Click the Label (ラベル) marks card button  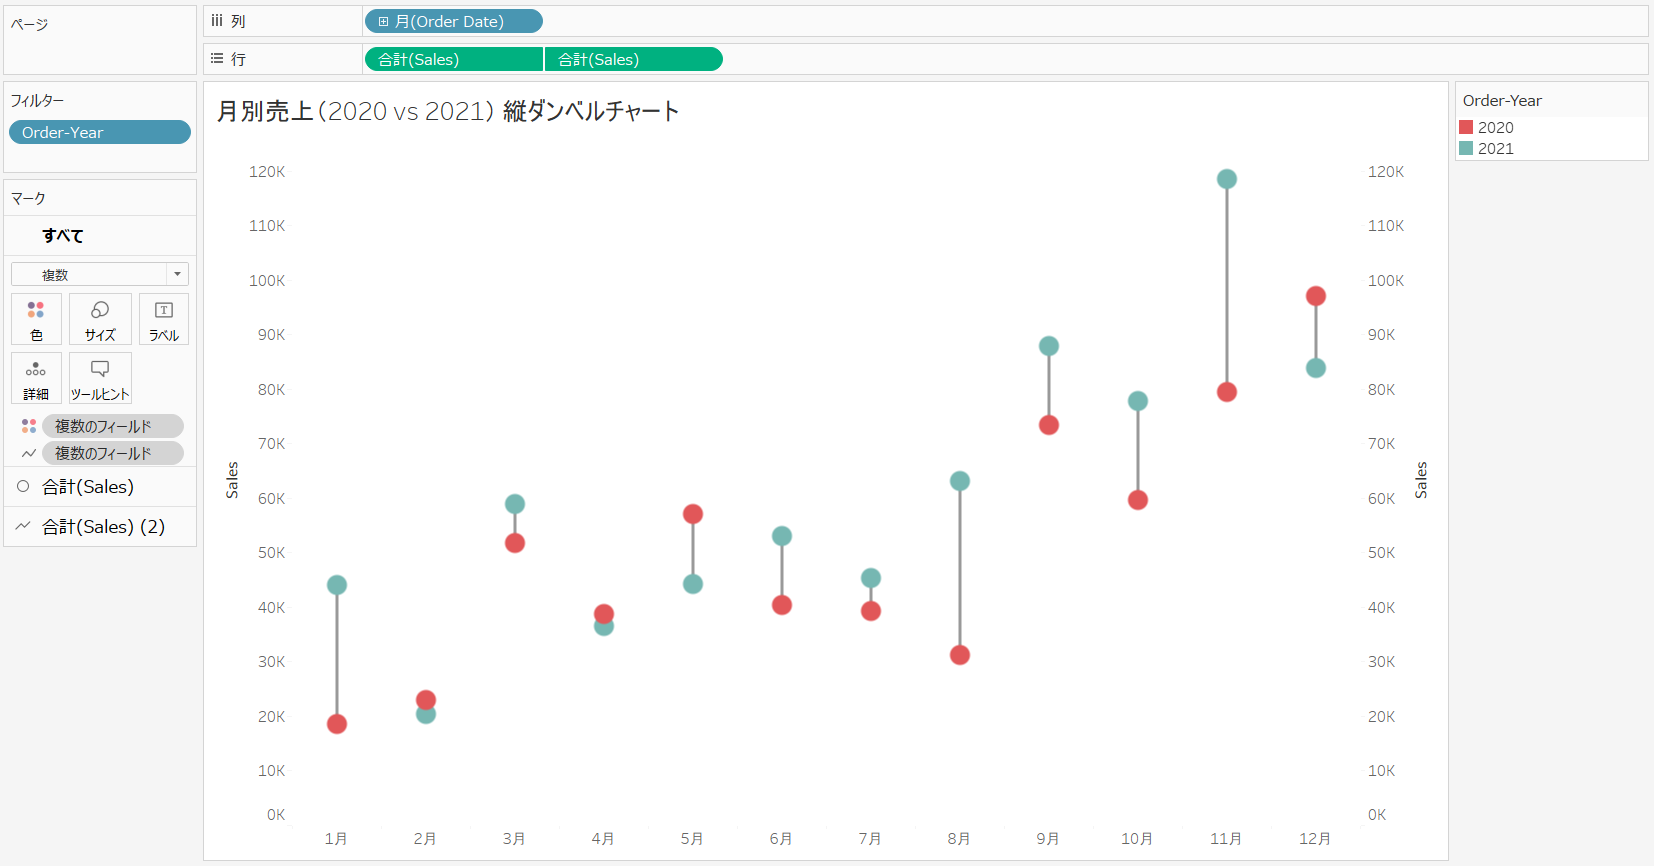tap(164, 319)
